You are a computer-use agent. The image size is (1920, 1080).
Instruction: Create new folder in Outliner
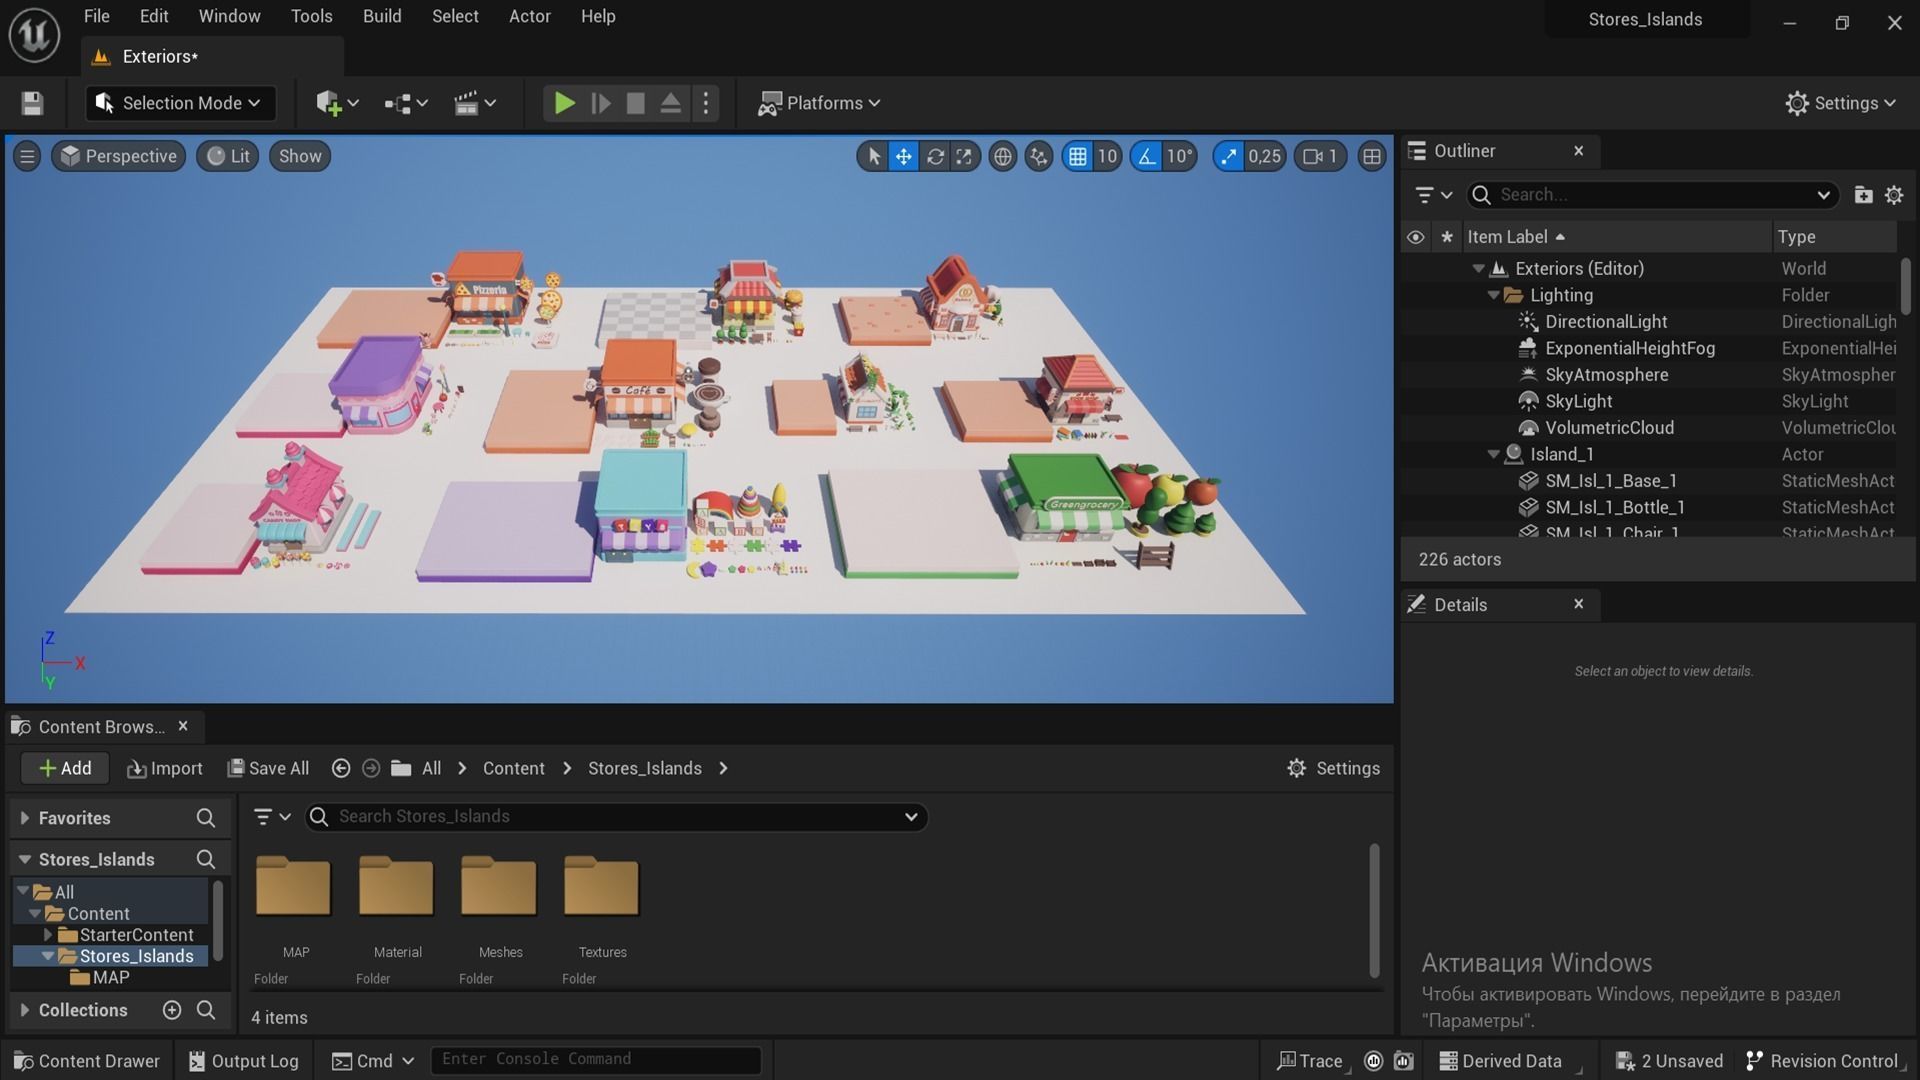1863,195
